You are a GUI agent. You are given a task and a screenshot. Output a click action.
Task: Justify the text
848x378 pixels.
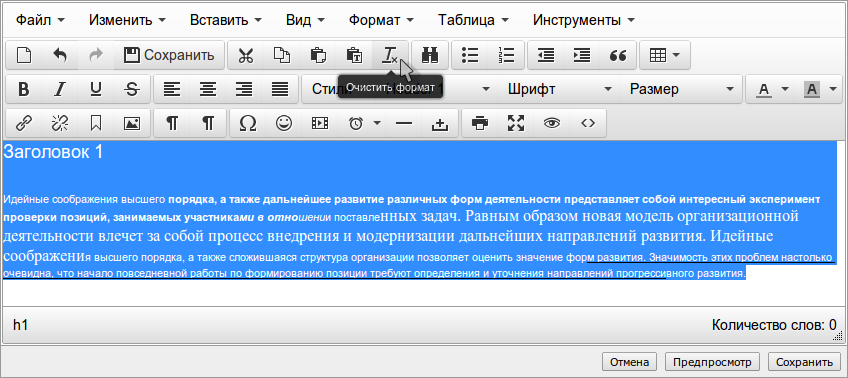point(280,89)
